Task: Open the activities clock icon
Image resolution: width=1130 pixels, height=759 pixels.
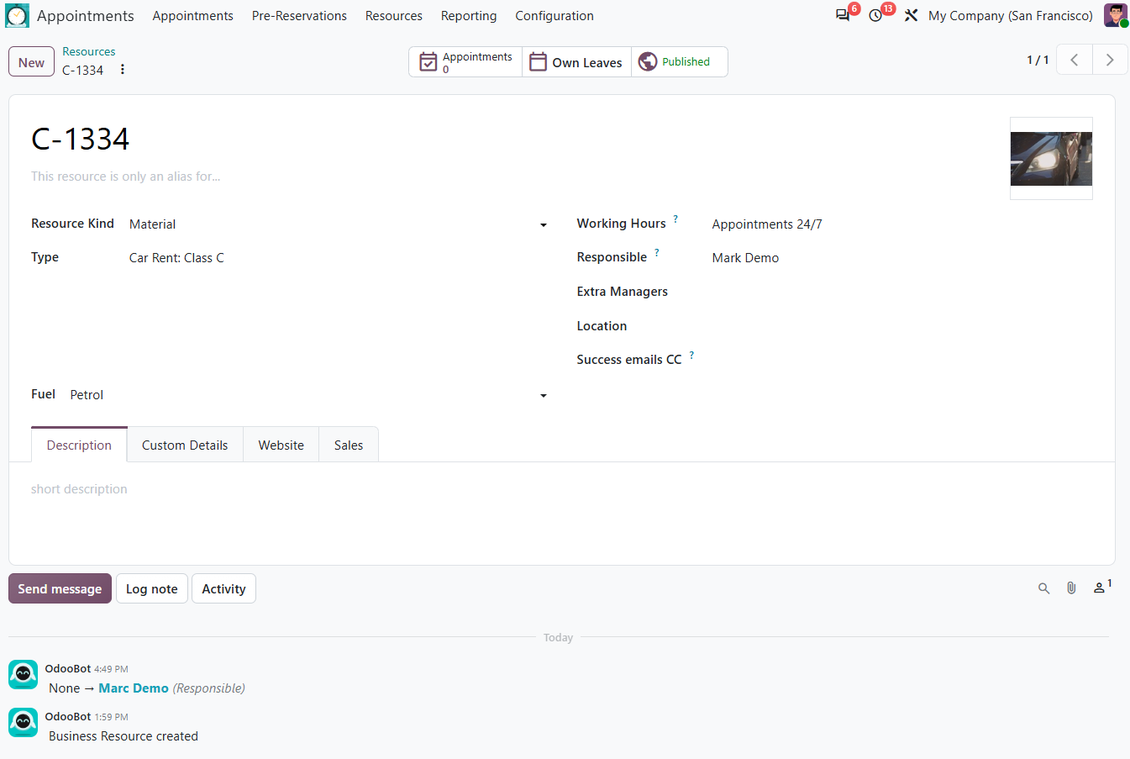Action: click(x=876, y=15)
